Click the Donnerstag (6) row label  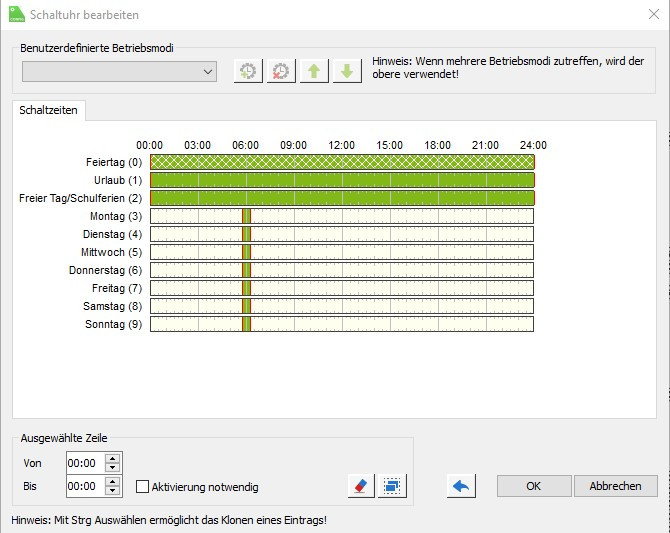(105, 270)
